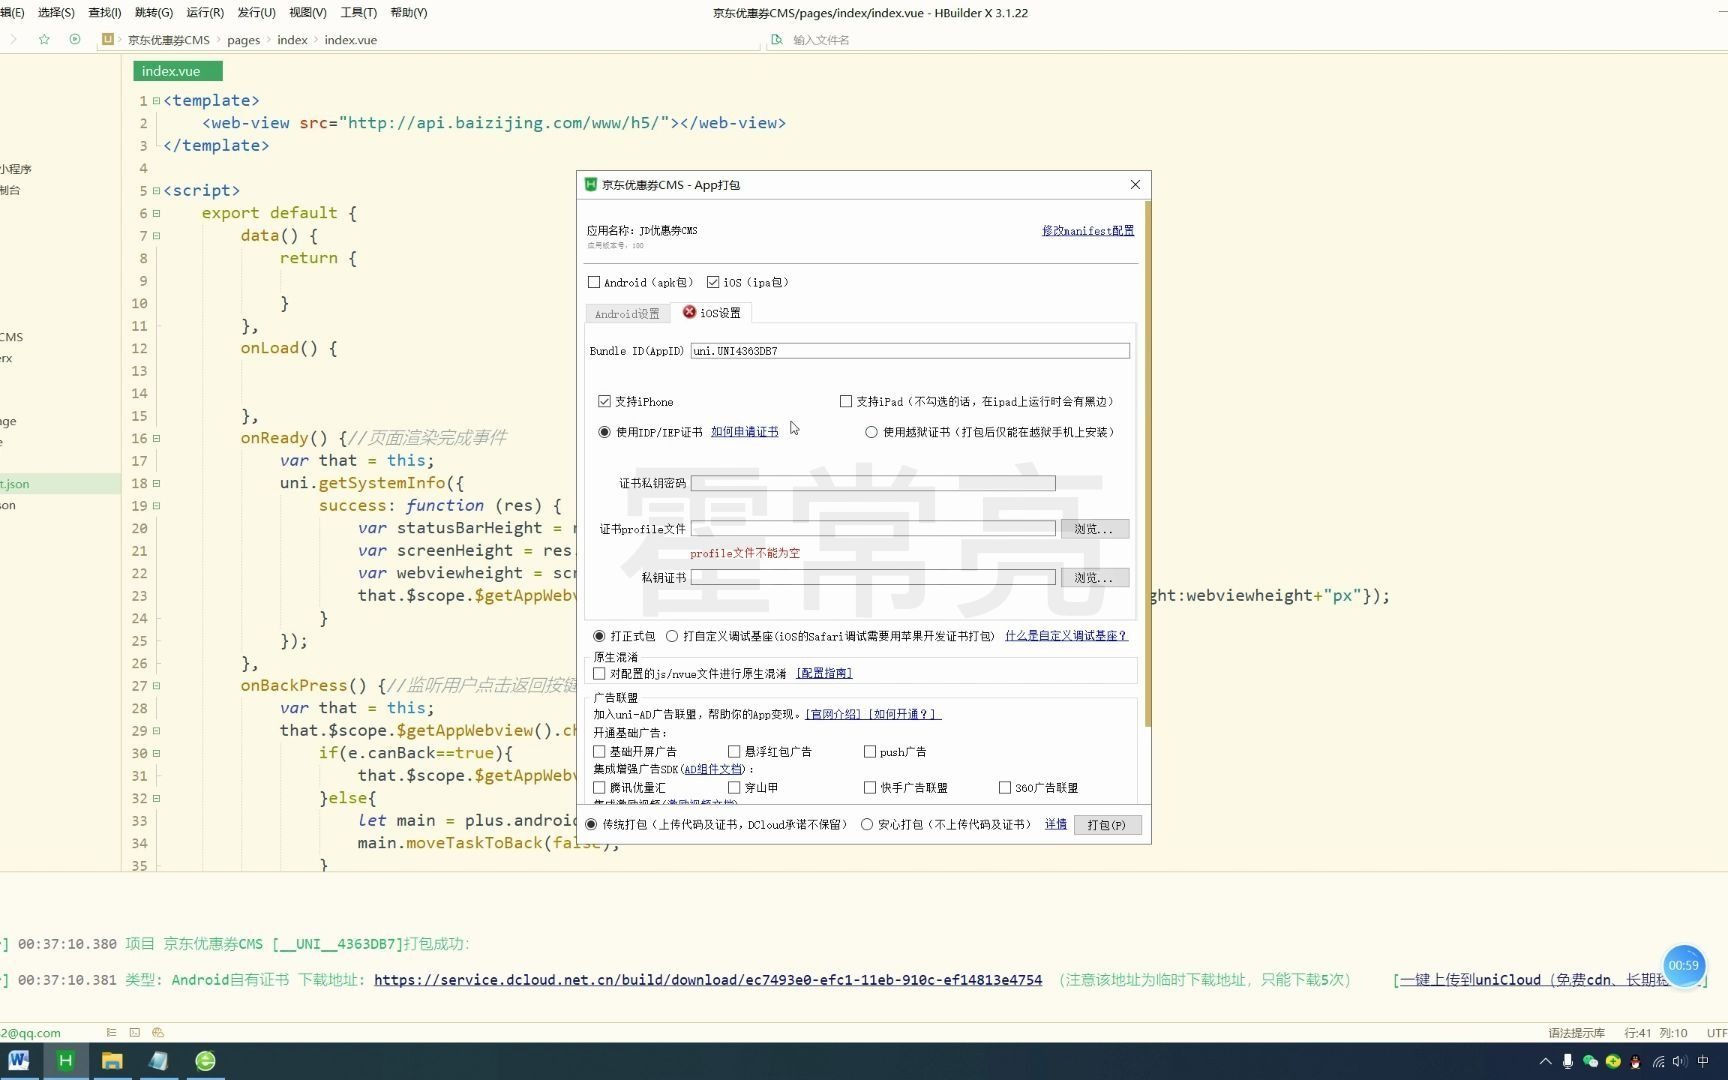Collapse onReady fold marker at line 16

(156, 439)
